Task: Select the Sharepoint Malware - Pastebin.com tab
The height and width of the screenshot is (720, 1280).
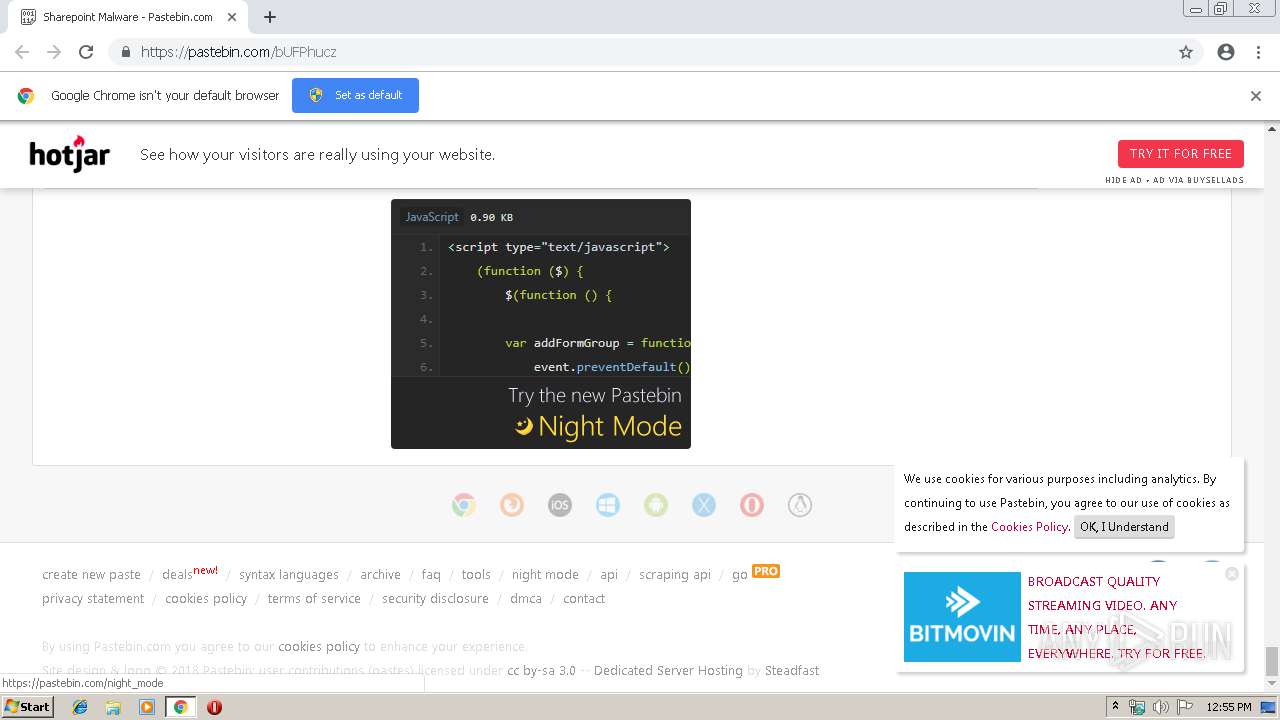Action: [x=128, y=17]
